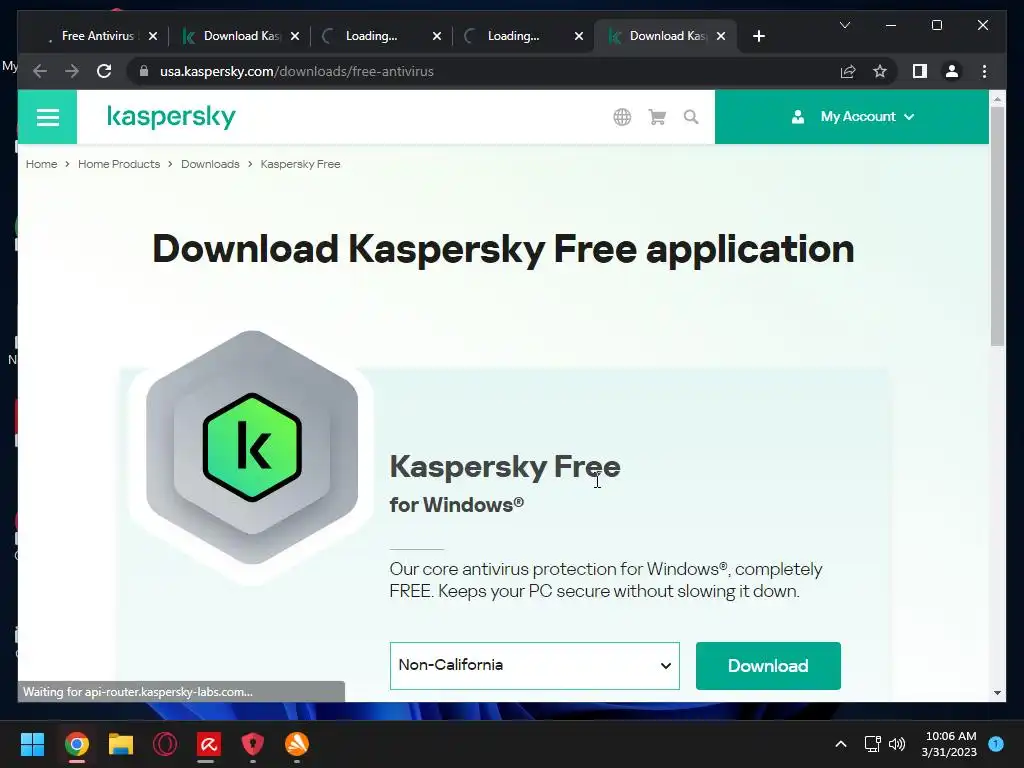Click the green Download button
This screenshot has height=768, width=1024.
coord(768,665)
